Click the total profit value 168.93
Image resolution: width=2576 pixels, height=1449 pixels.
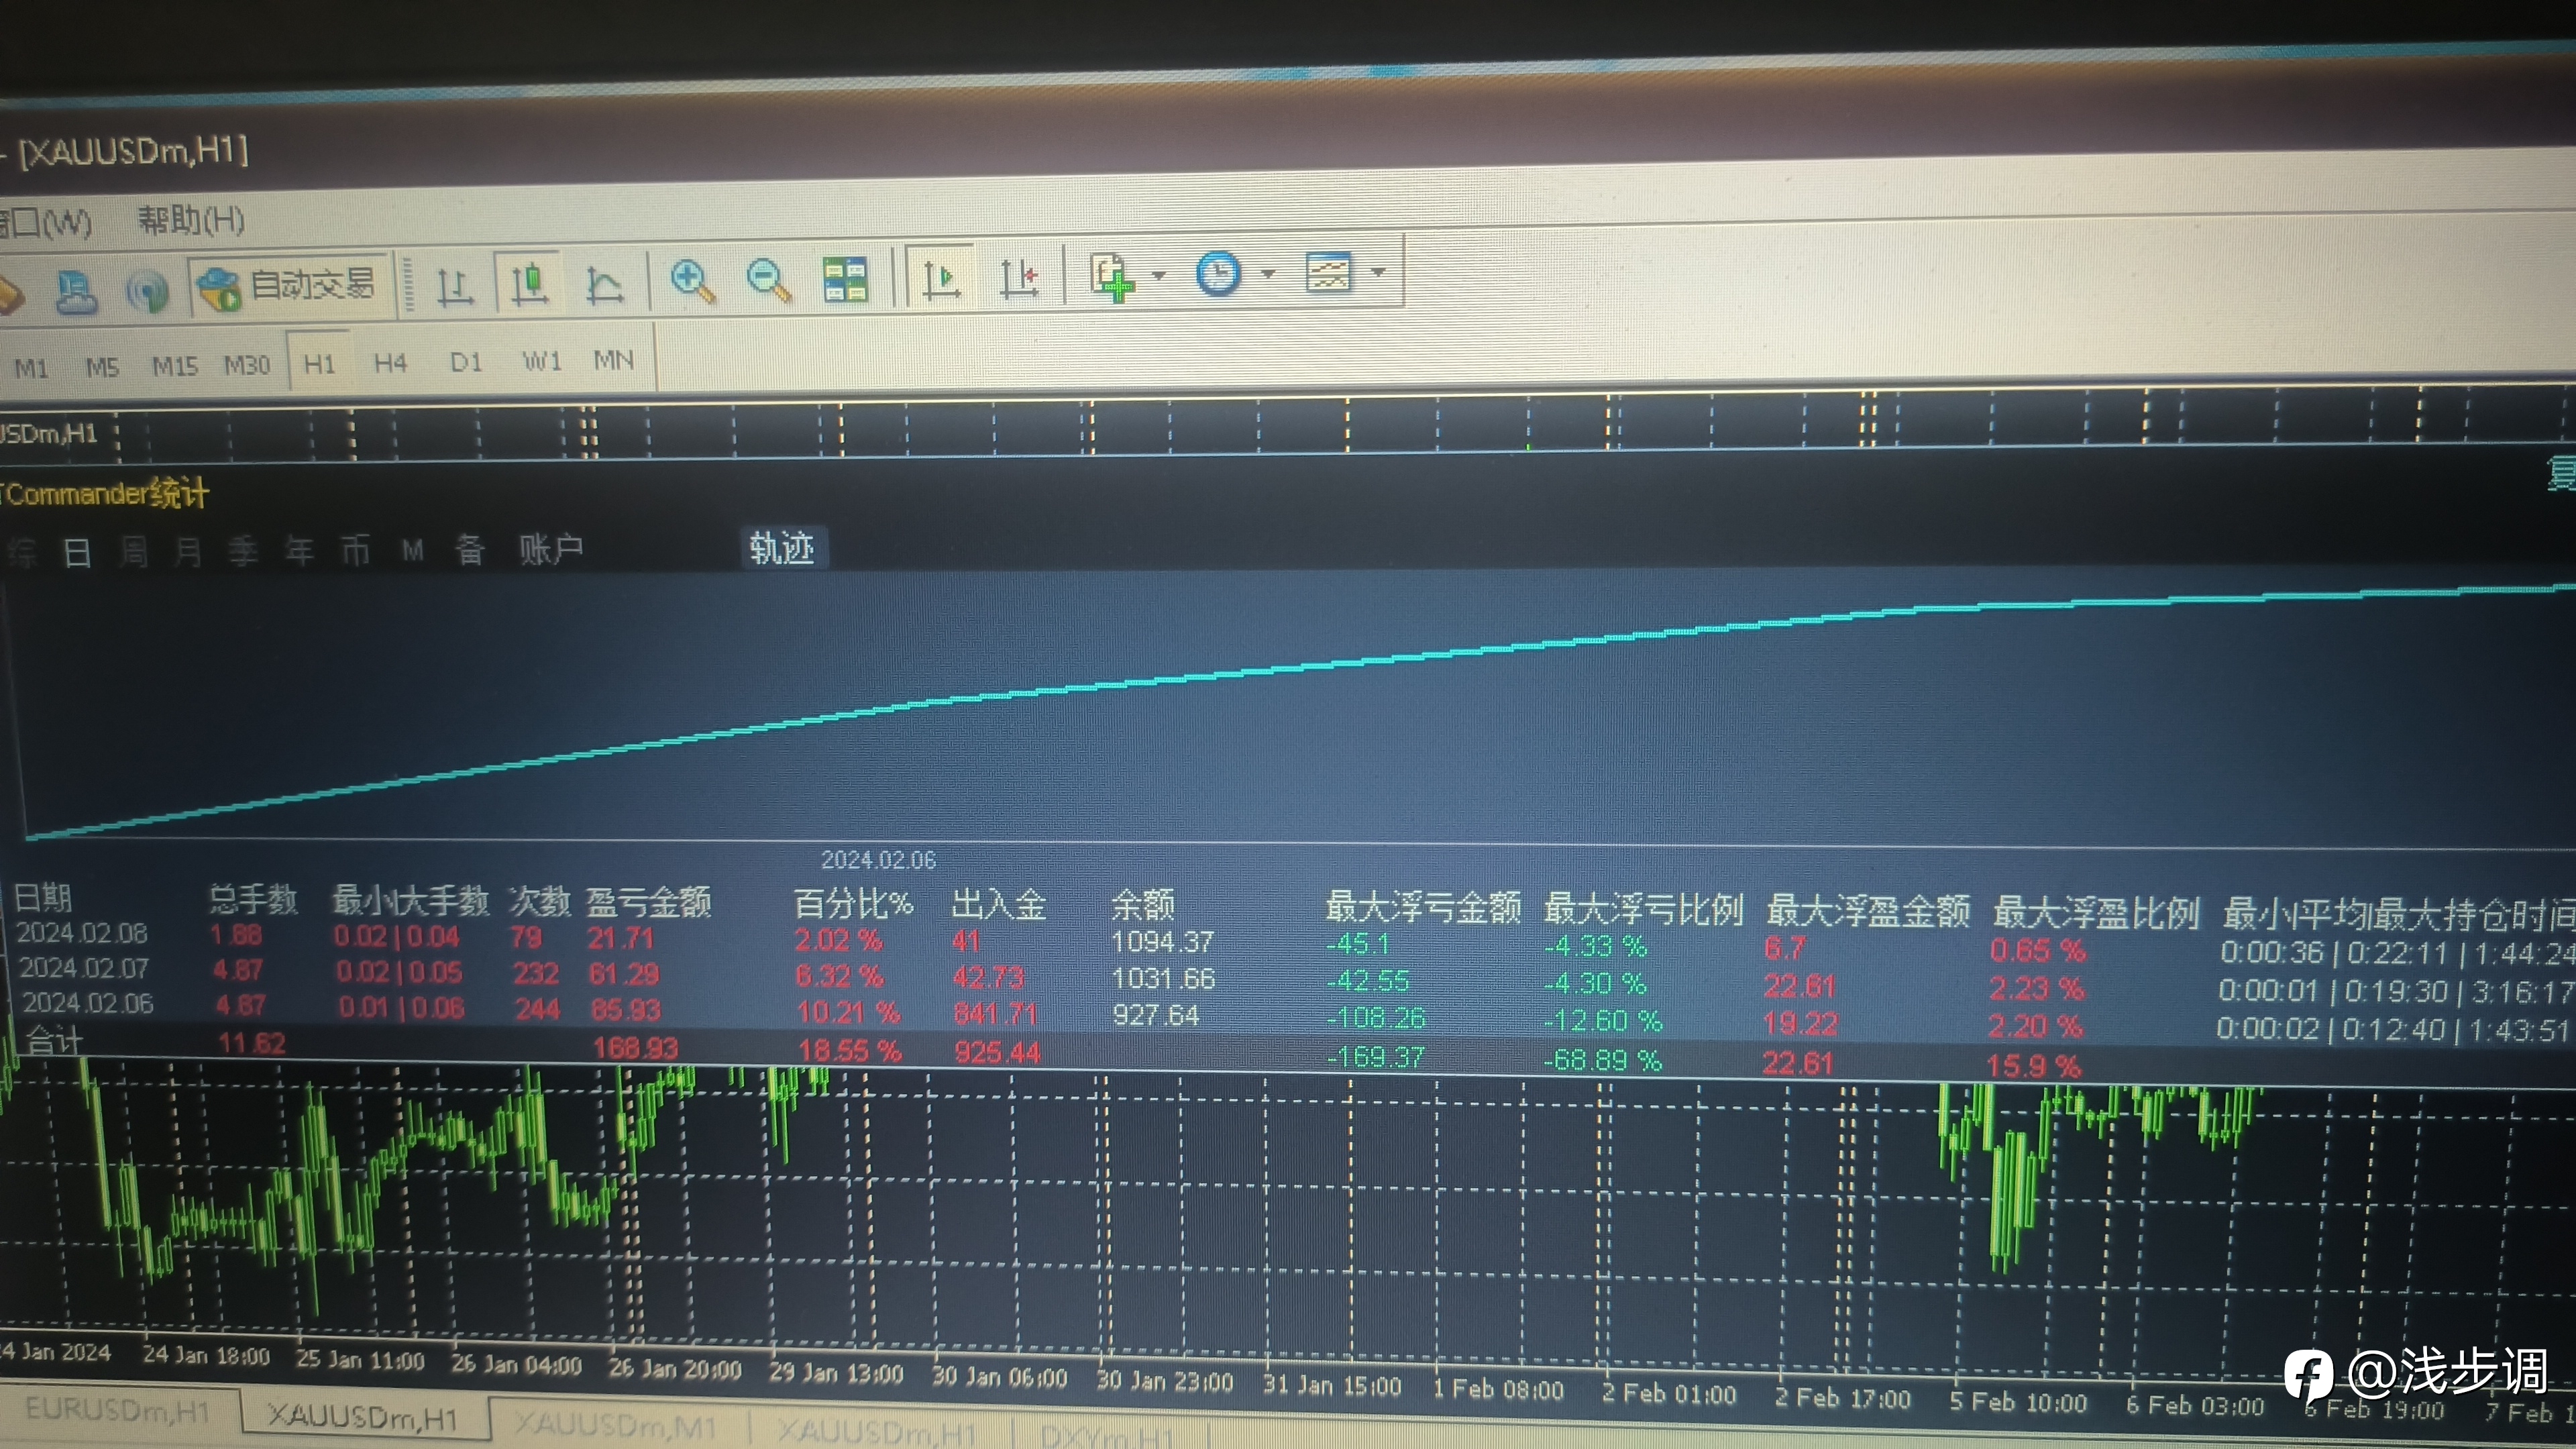pos(636,1048)
